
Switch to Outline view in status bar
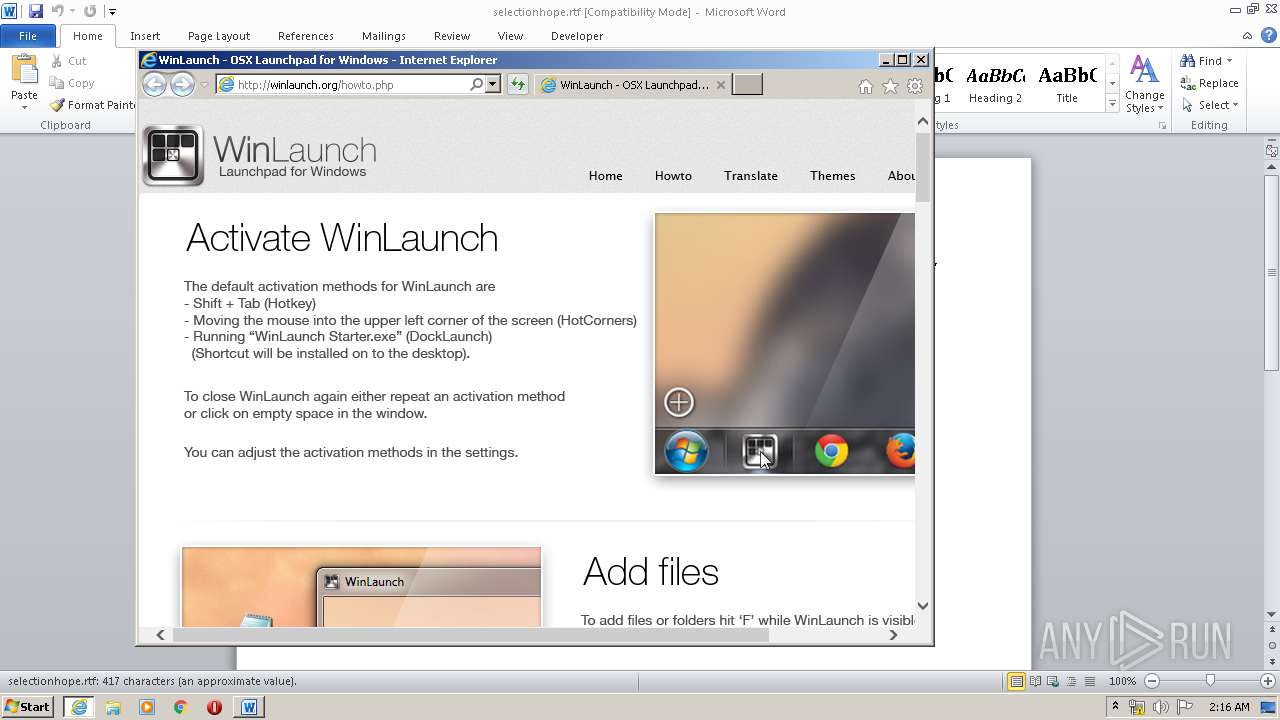pyautogui.click(x=1071, y=681)
